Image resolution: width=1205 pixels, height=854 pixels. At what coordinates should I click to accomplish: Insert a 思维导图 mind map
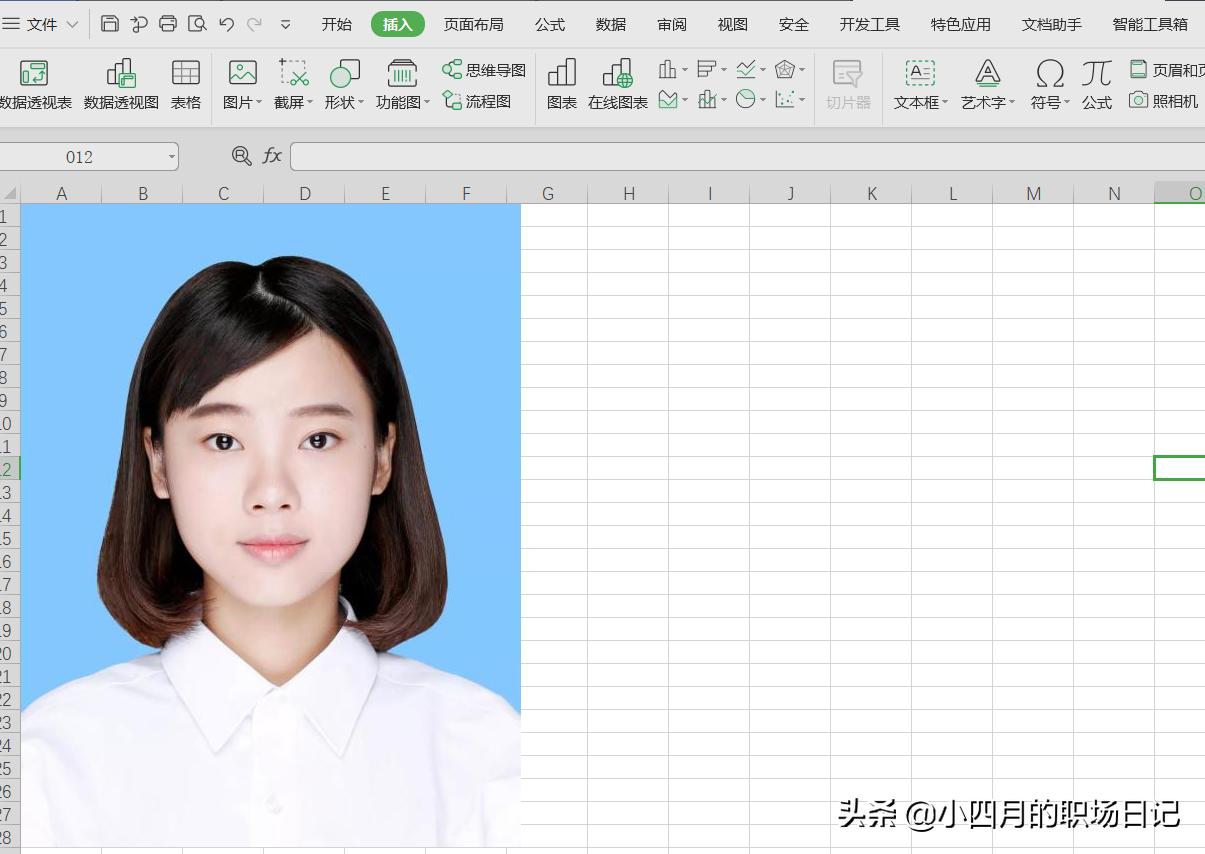click(x=482, y=69)
